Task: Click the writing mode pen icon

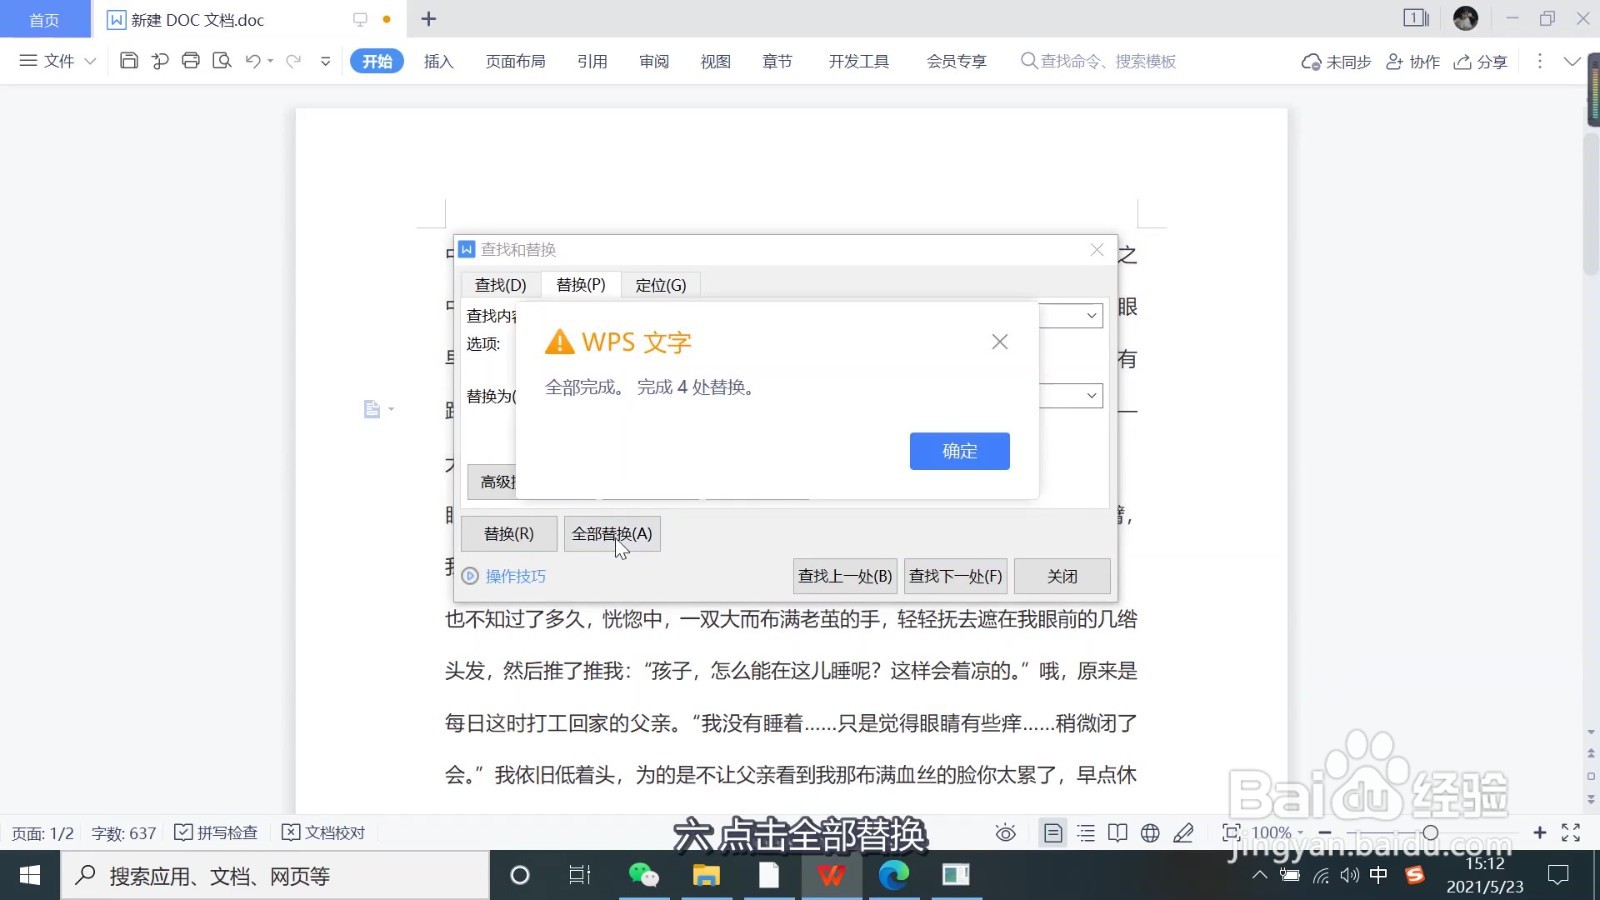Action: [1183, 832]
